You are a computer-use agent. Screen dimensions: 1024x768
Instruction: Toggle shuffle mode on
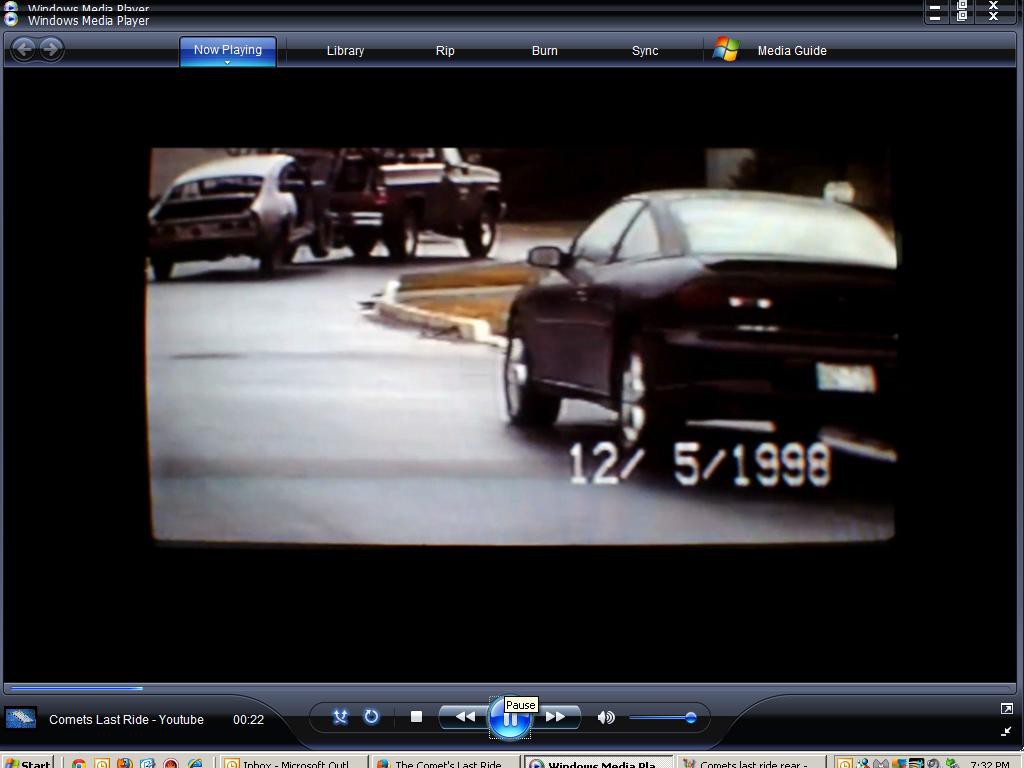(340, 717)
